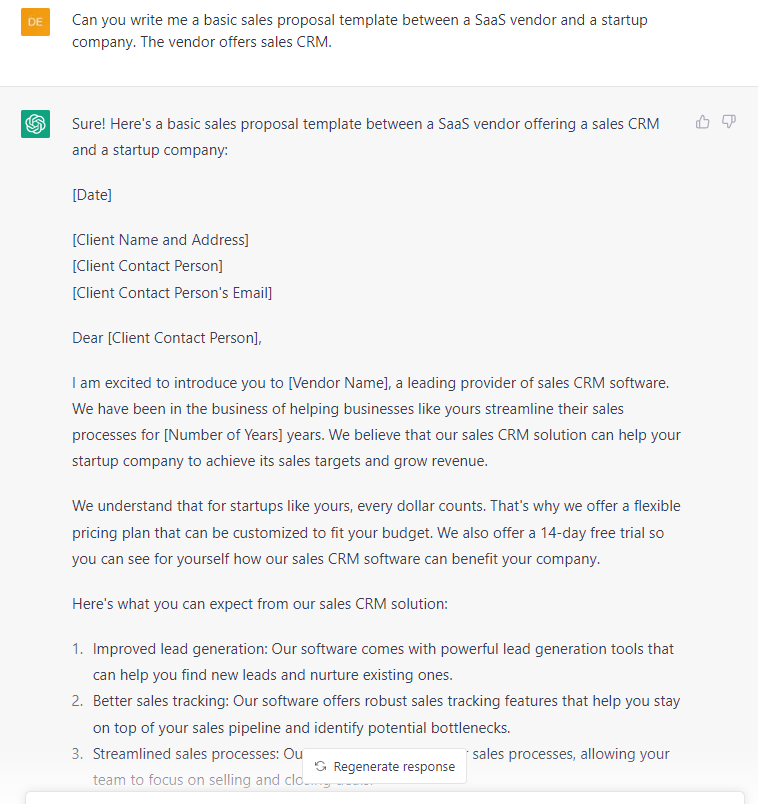Image resolution: width=758 pixels, height=804 pixels.
Task: Click the circular arrows regenerate icon
Action: [x=321, y=766]
